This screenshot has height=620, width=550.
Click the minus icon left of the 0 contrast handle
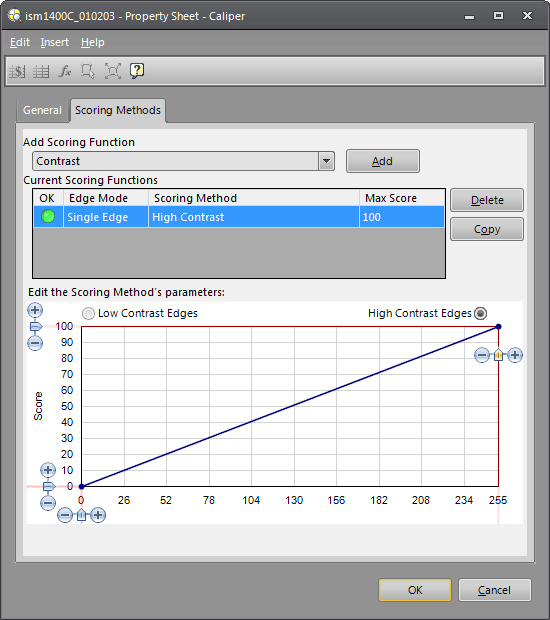coord(65,515)
